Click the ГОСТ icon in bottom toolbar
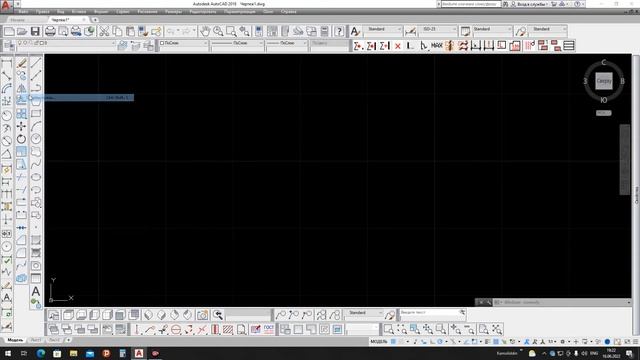 [269, 329]
